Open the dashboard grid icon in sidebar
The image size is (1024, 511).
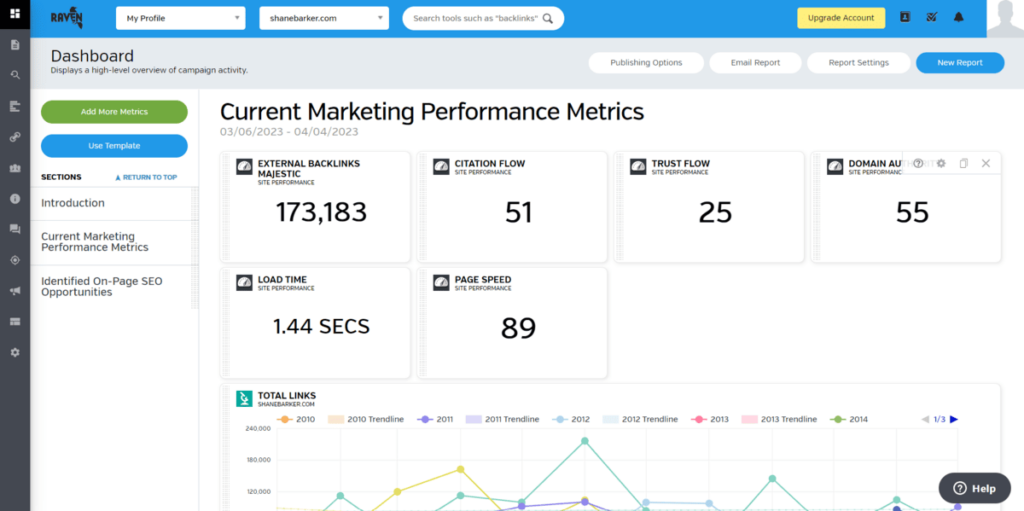(x=15, y=14)
